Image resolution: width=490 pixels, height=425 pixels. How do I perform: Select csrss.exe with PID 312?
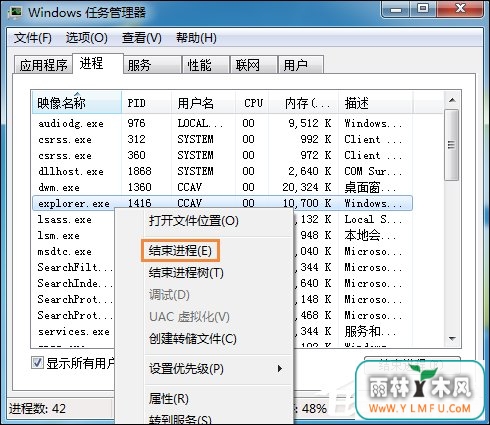(x=222, y=139)
